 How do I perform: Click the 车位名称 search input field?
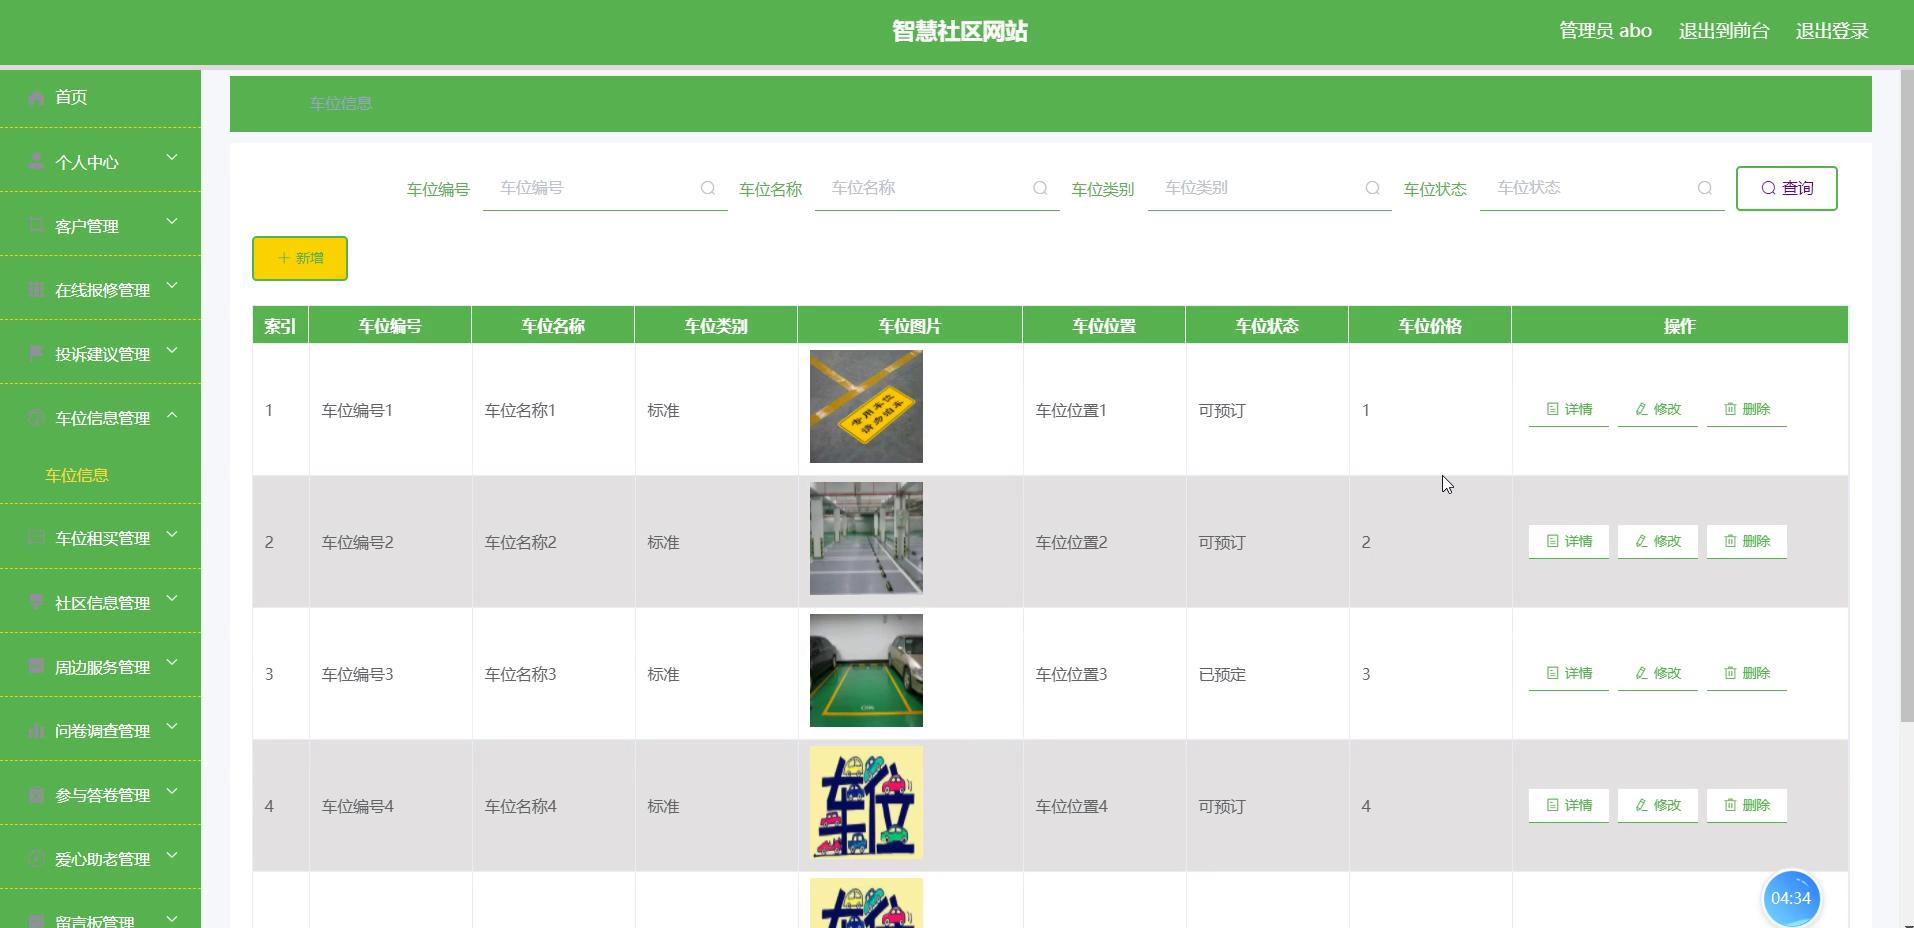[925, 188]
